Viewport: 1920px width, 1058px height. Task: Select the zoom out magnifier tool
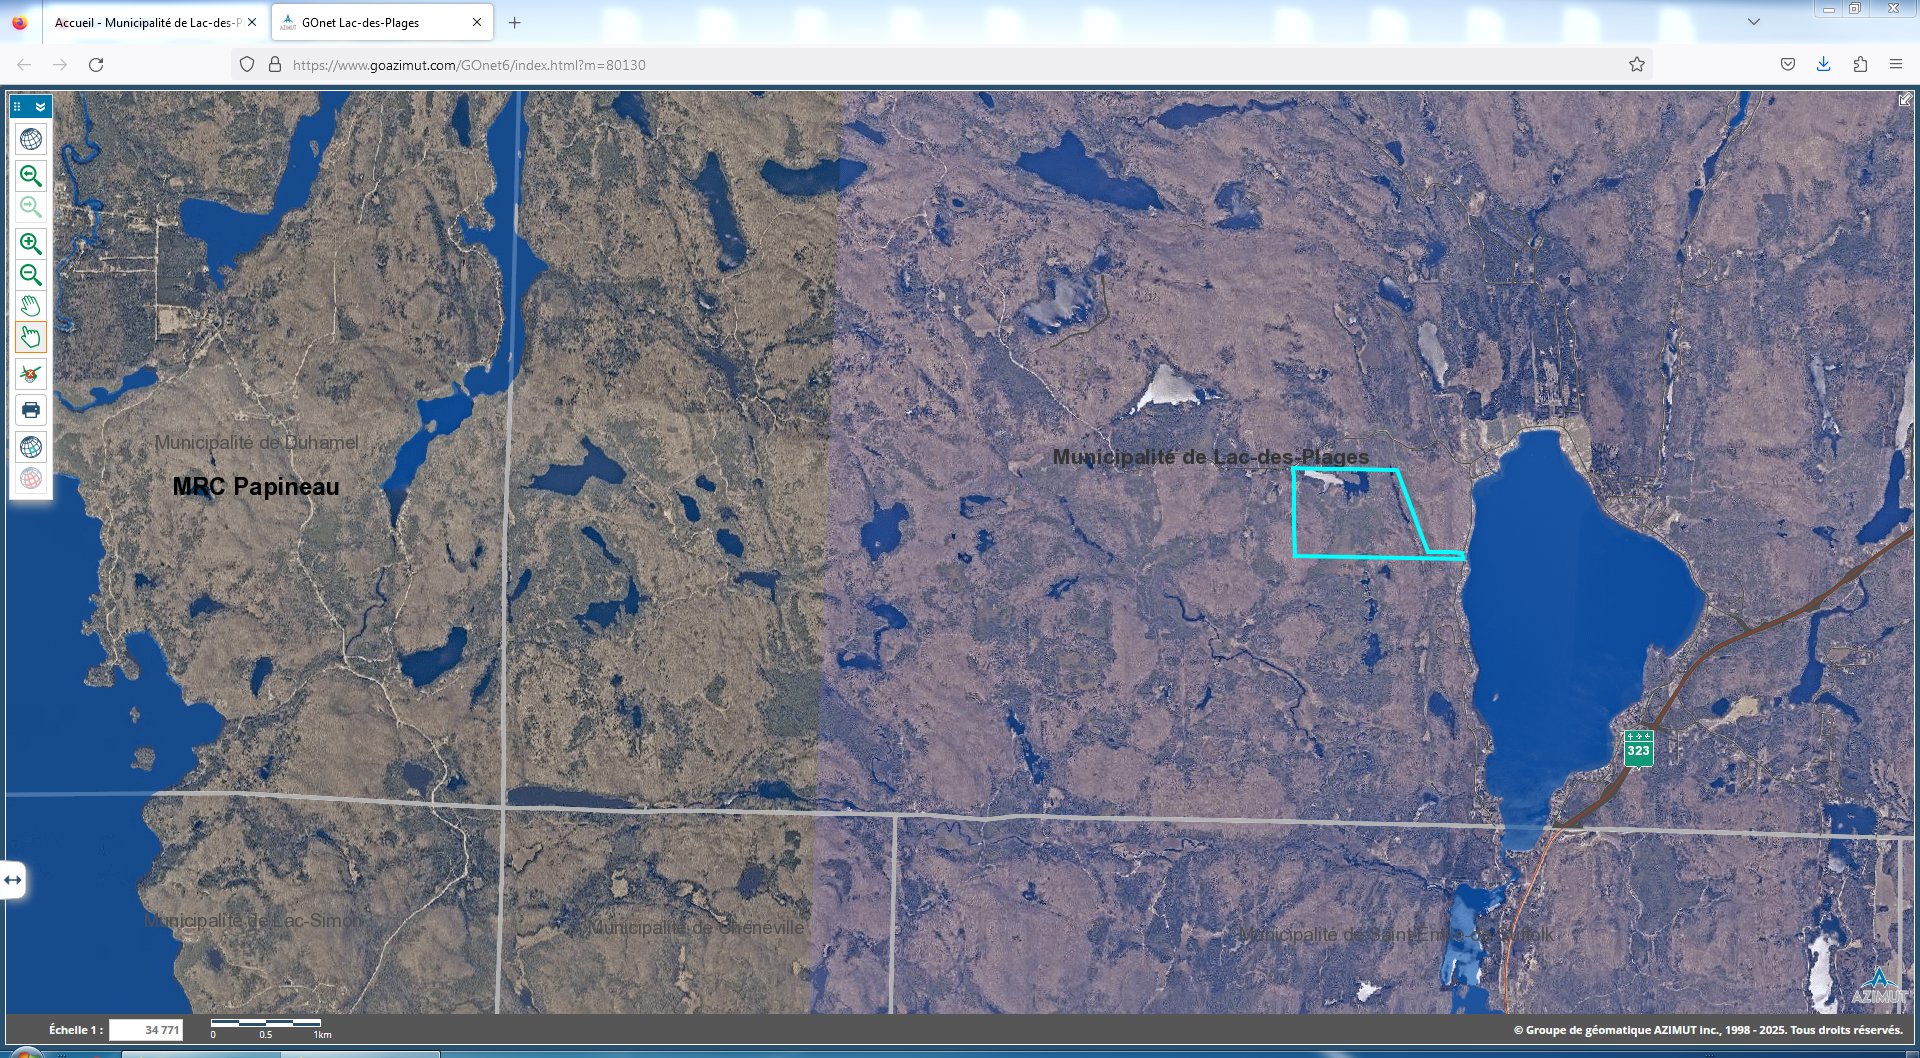pyautogui.click(x=31, y=275)
